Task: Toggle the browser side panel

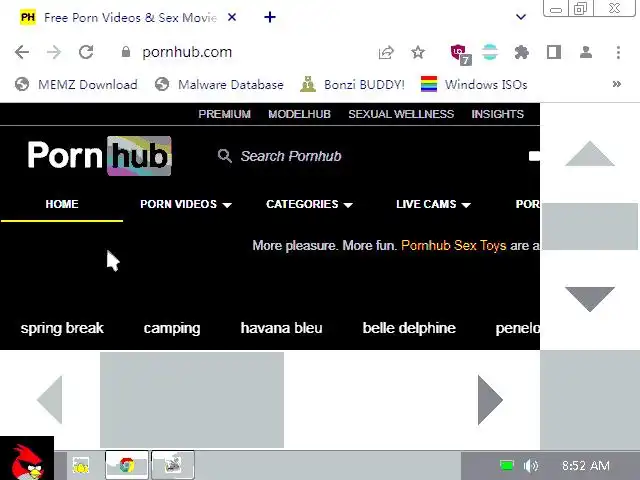Action: tap(554, 52)
